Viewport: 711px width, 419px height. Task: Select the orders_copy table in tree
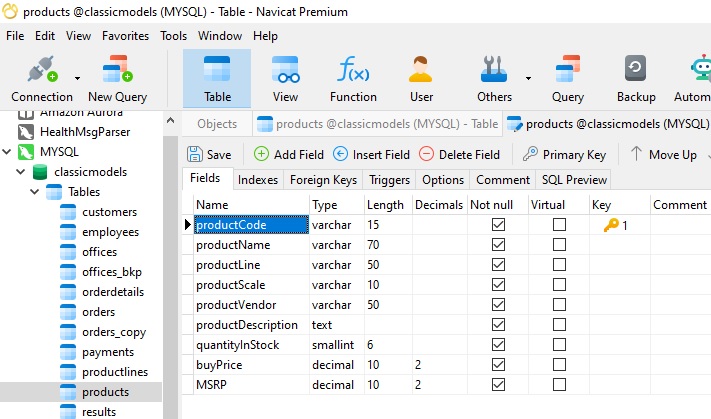pyautogui.click(x=114, y=332)
